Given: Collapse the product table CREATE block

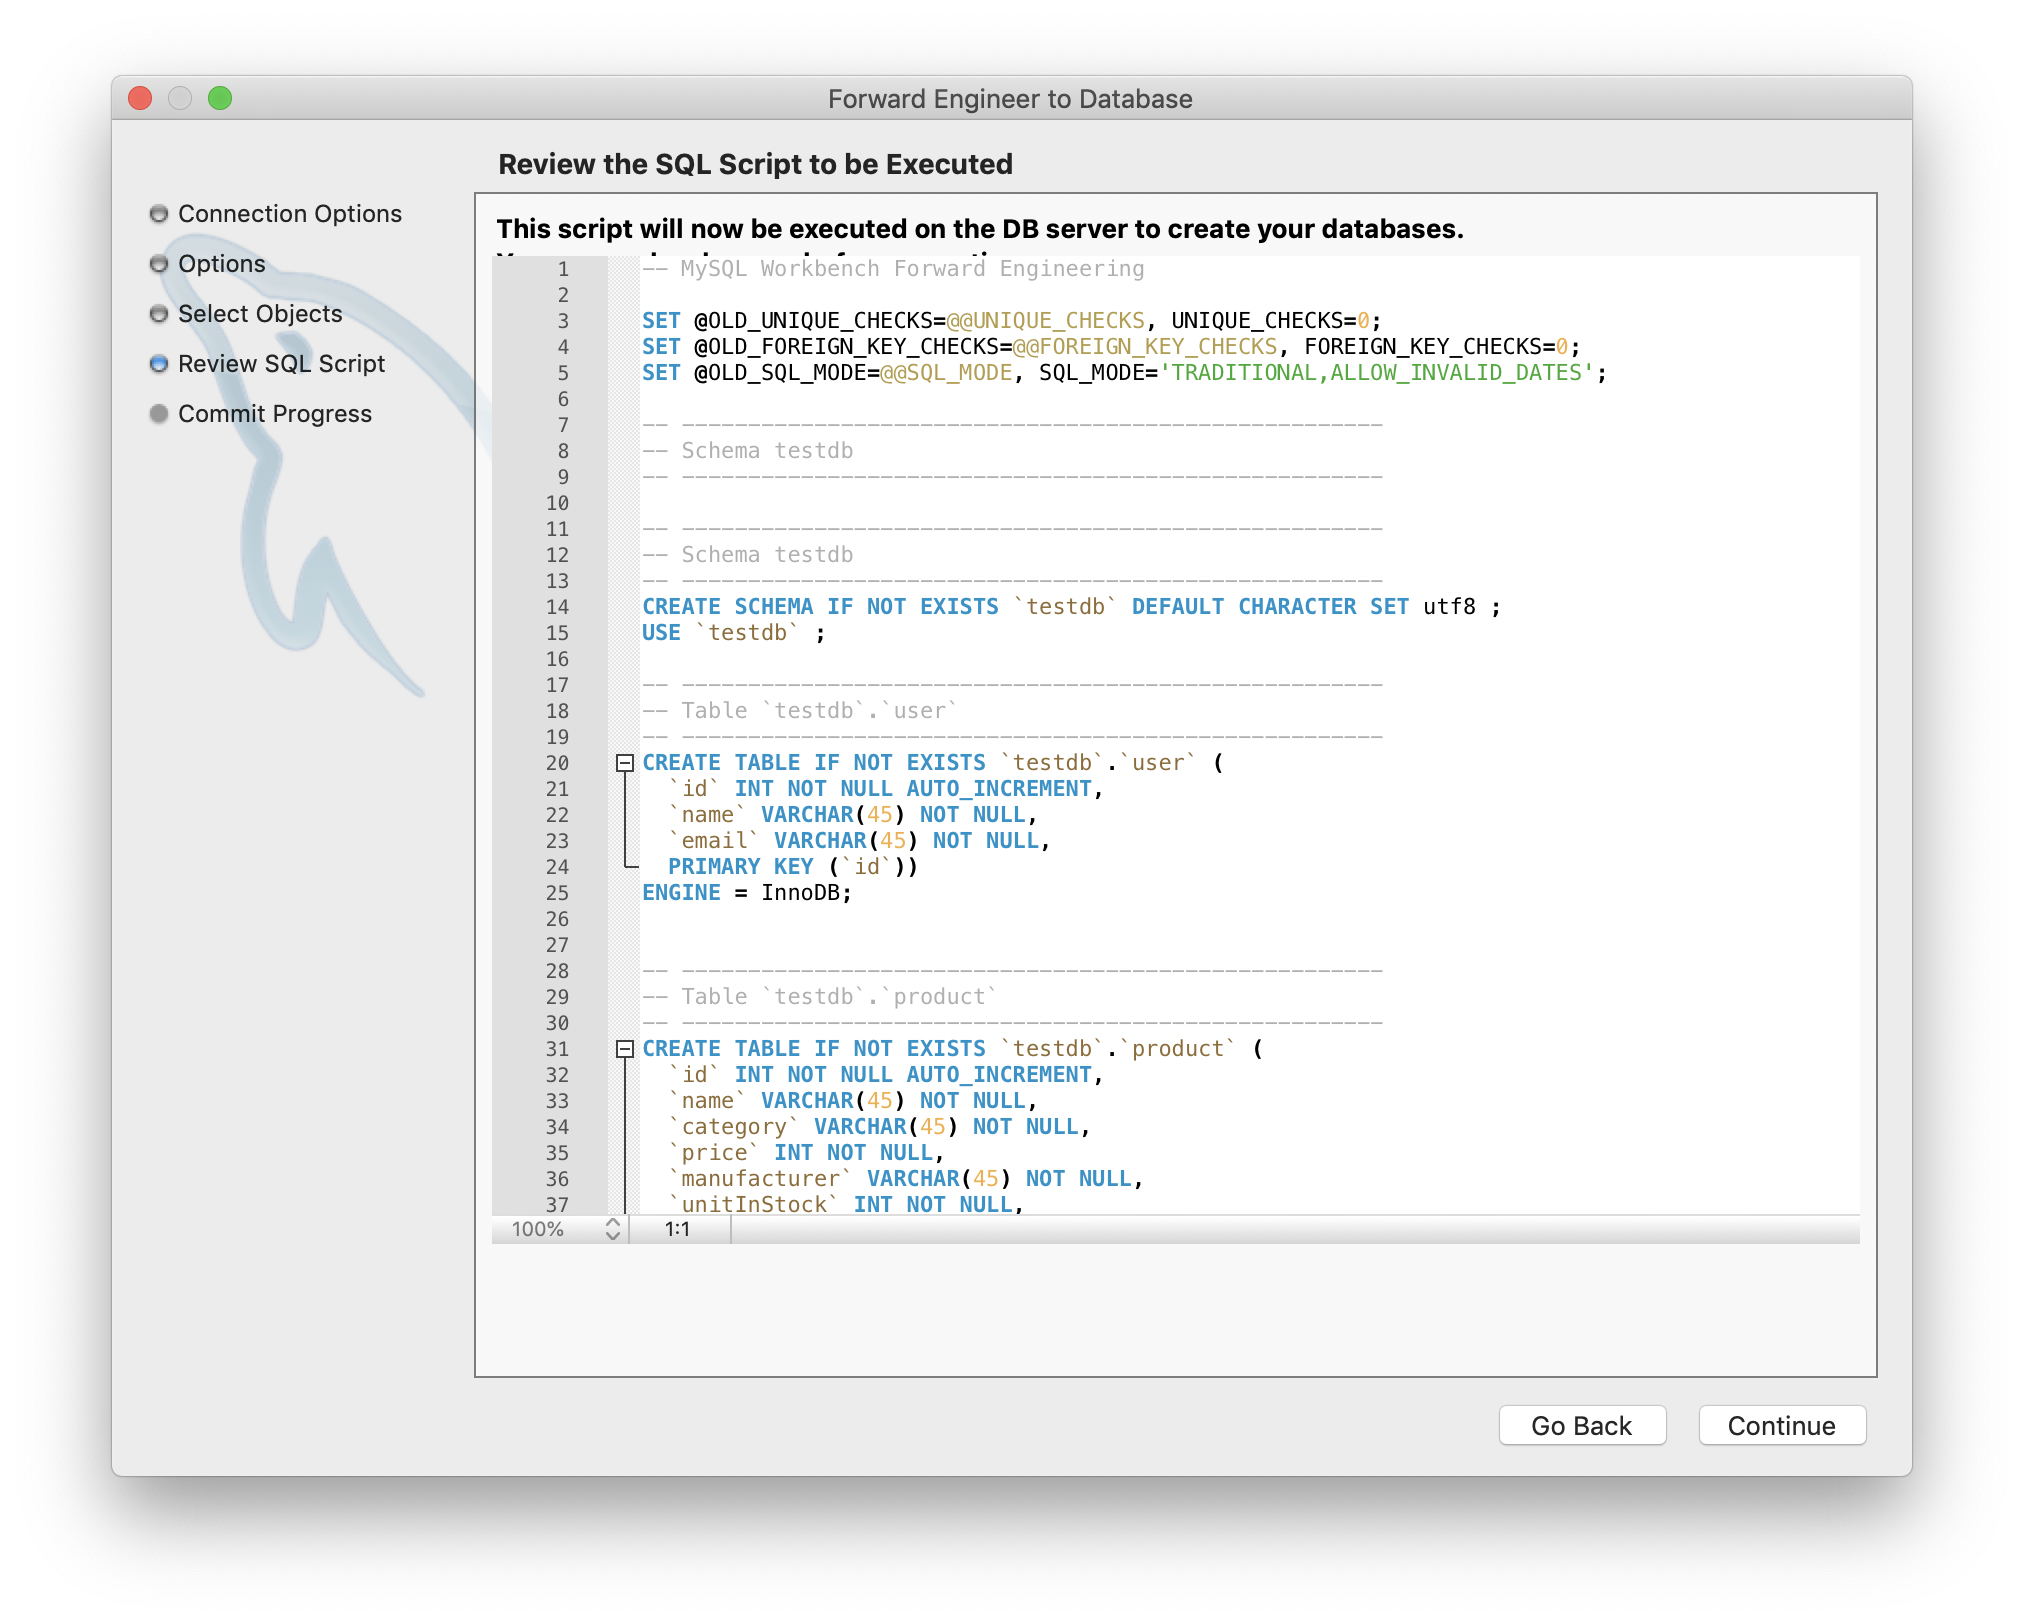Looking at the screenshot, I should 625,1049.
